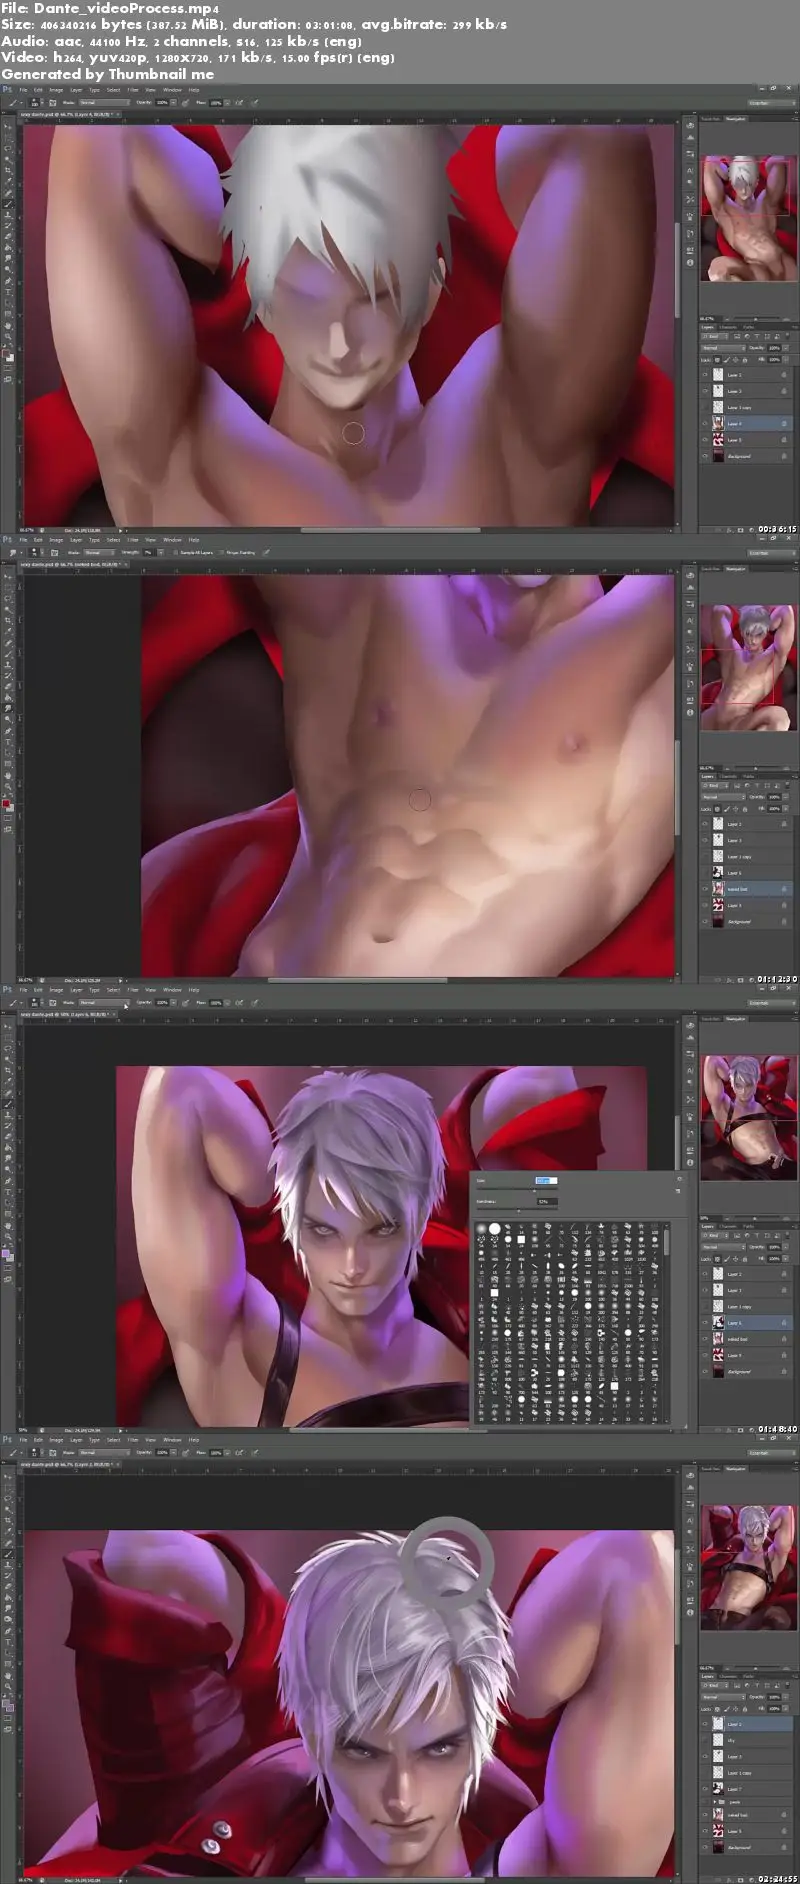The width and height of the screenshot is (800, 1884).
Task: Click the Size field in 01:48:40 brush picker
Action: pos(546,1180)
